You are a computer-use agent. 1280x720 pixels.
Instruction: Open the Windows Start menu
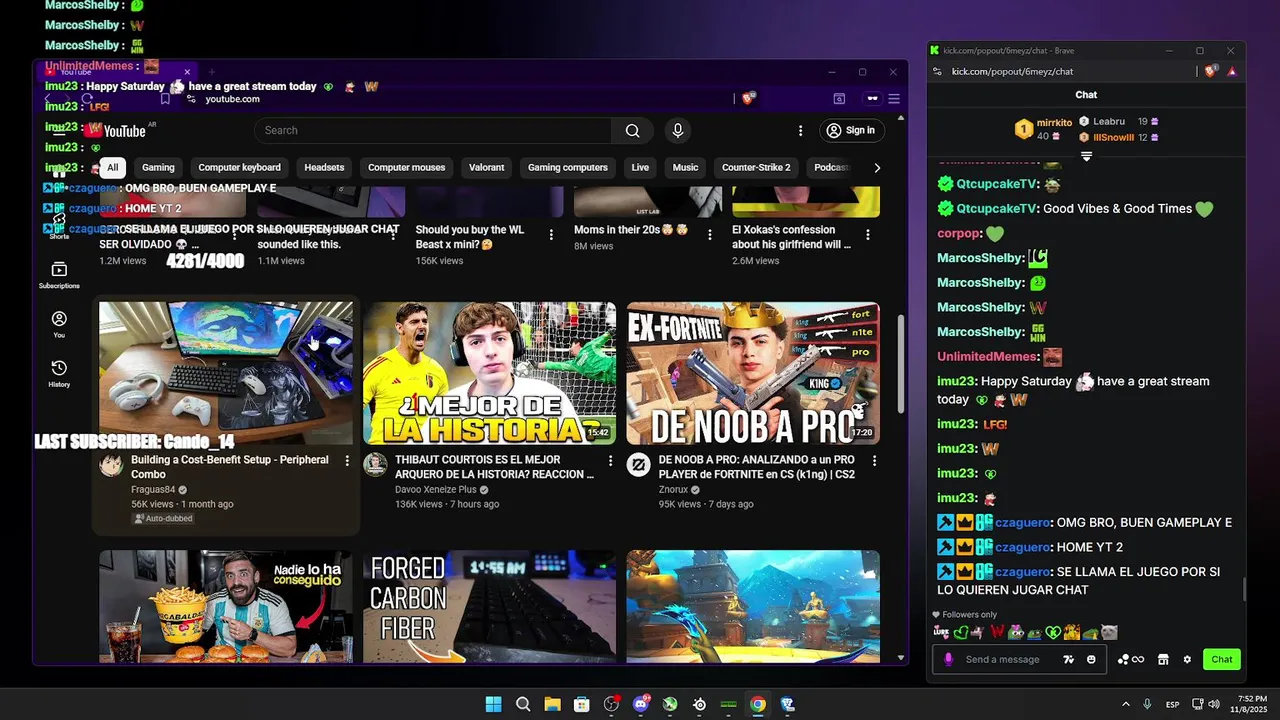coord(493,704)
